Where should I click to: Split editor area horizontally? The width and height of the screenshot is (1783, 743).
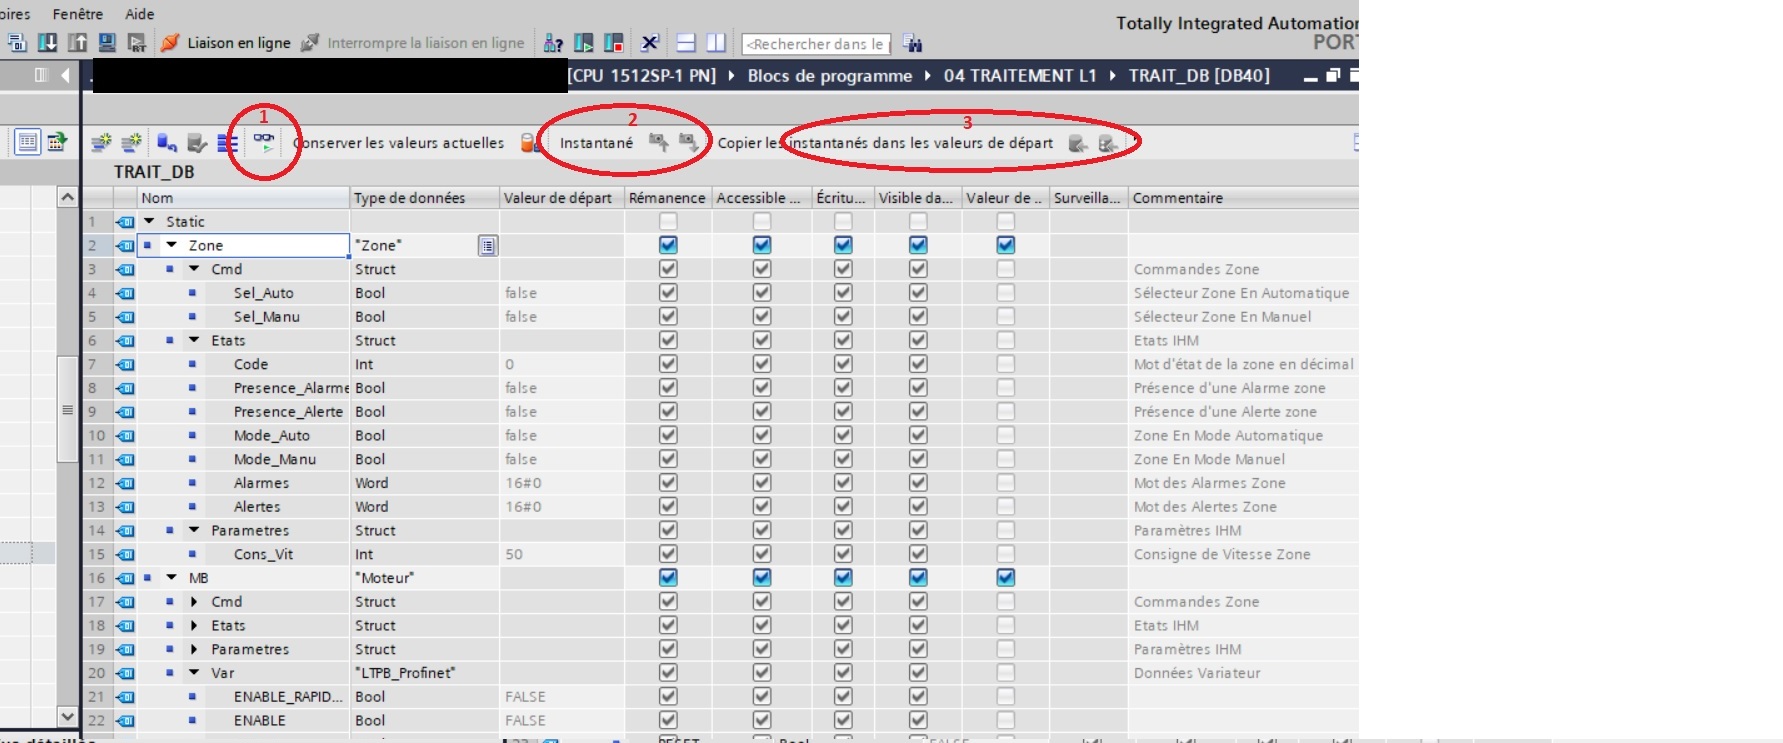[x=686, y=43]
